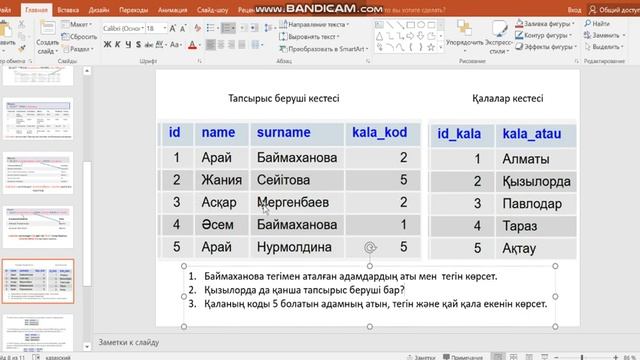Align text to the right
Screen dimensions: 640x360
click(231, 44)
